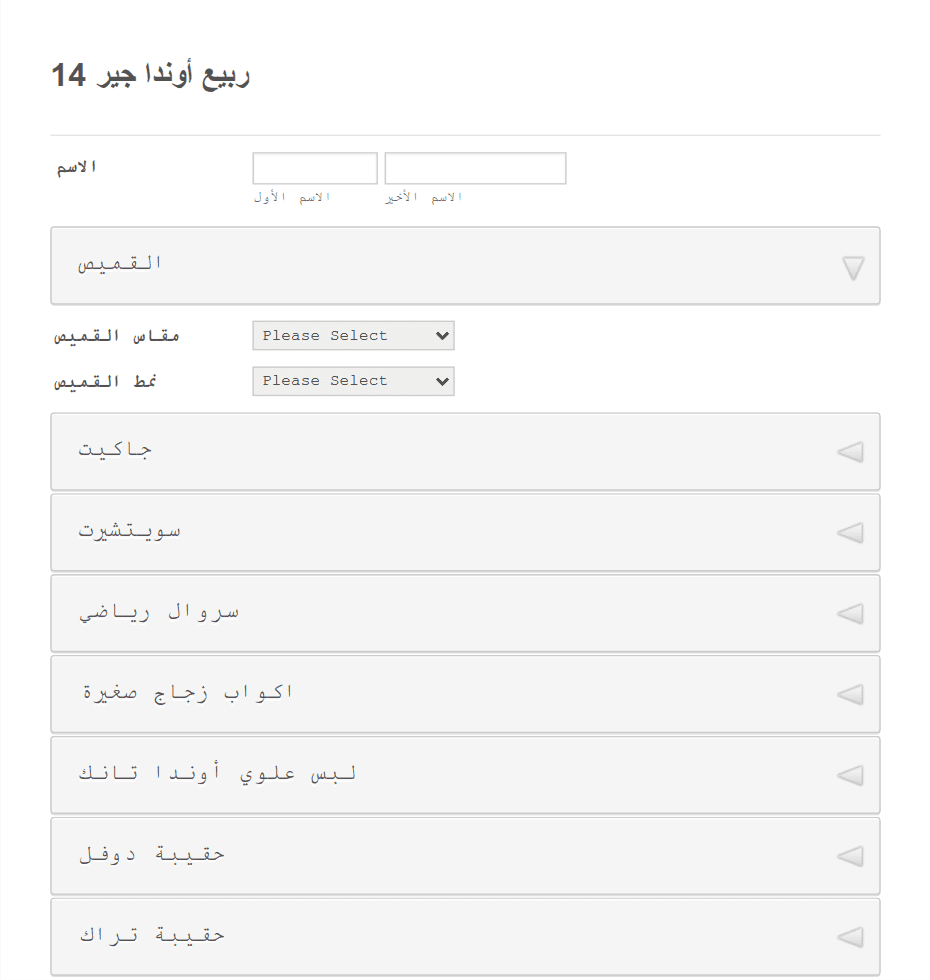
Task: Click the سروال رياضي header text
Action: coord(159,612)
